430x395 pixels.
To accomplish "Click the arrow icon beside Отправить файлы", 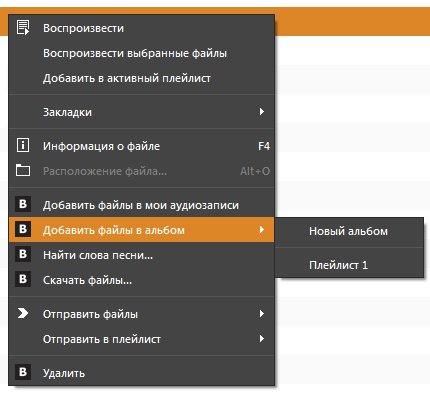I will tap(23, 313).
